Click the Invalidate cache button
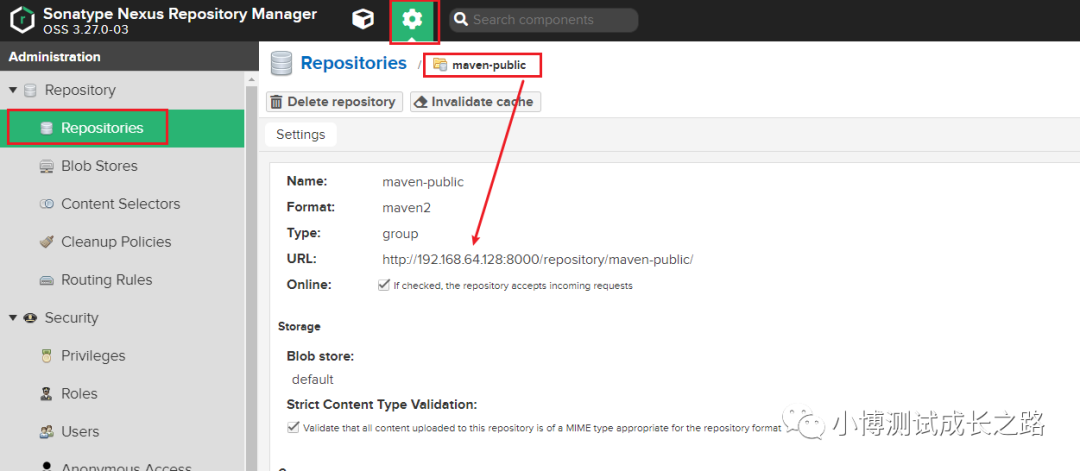Viewport: 1080px width, 471px height. (x=475, y=102)
